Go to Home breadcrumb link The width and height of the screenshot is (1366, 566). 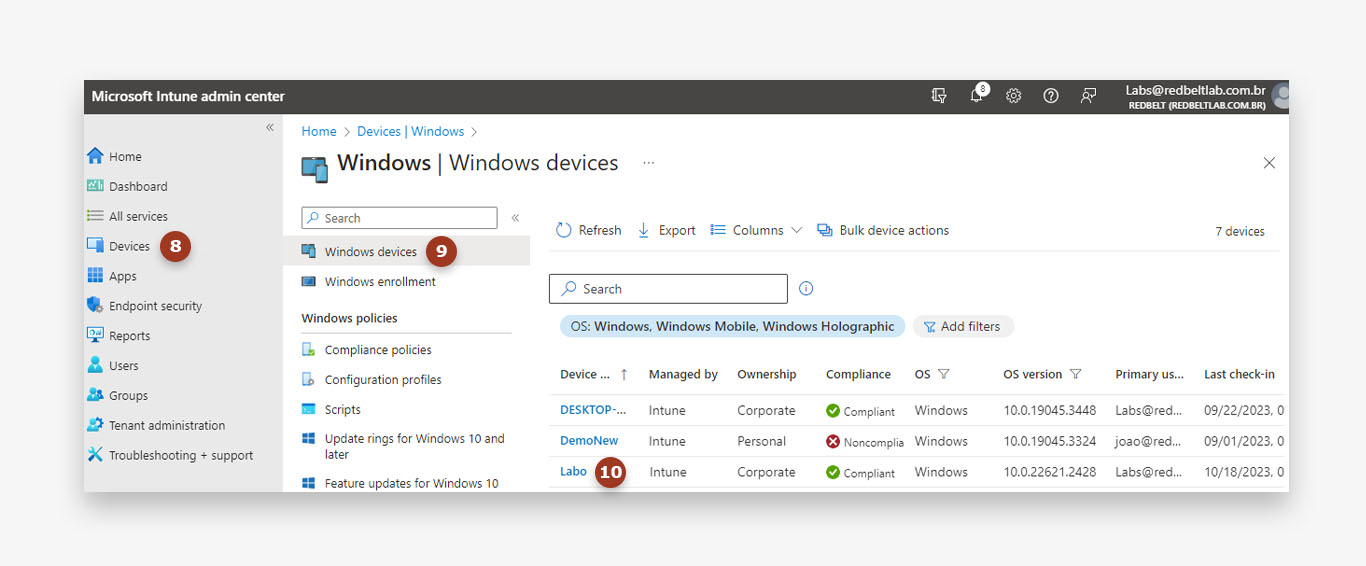coord(319,131)
